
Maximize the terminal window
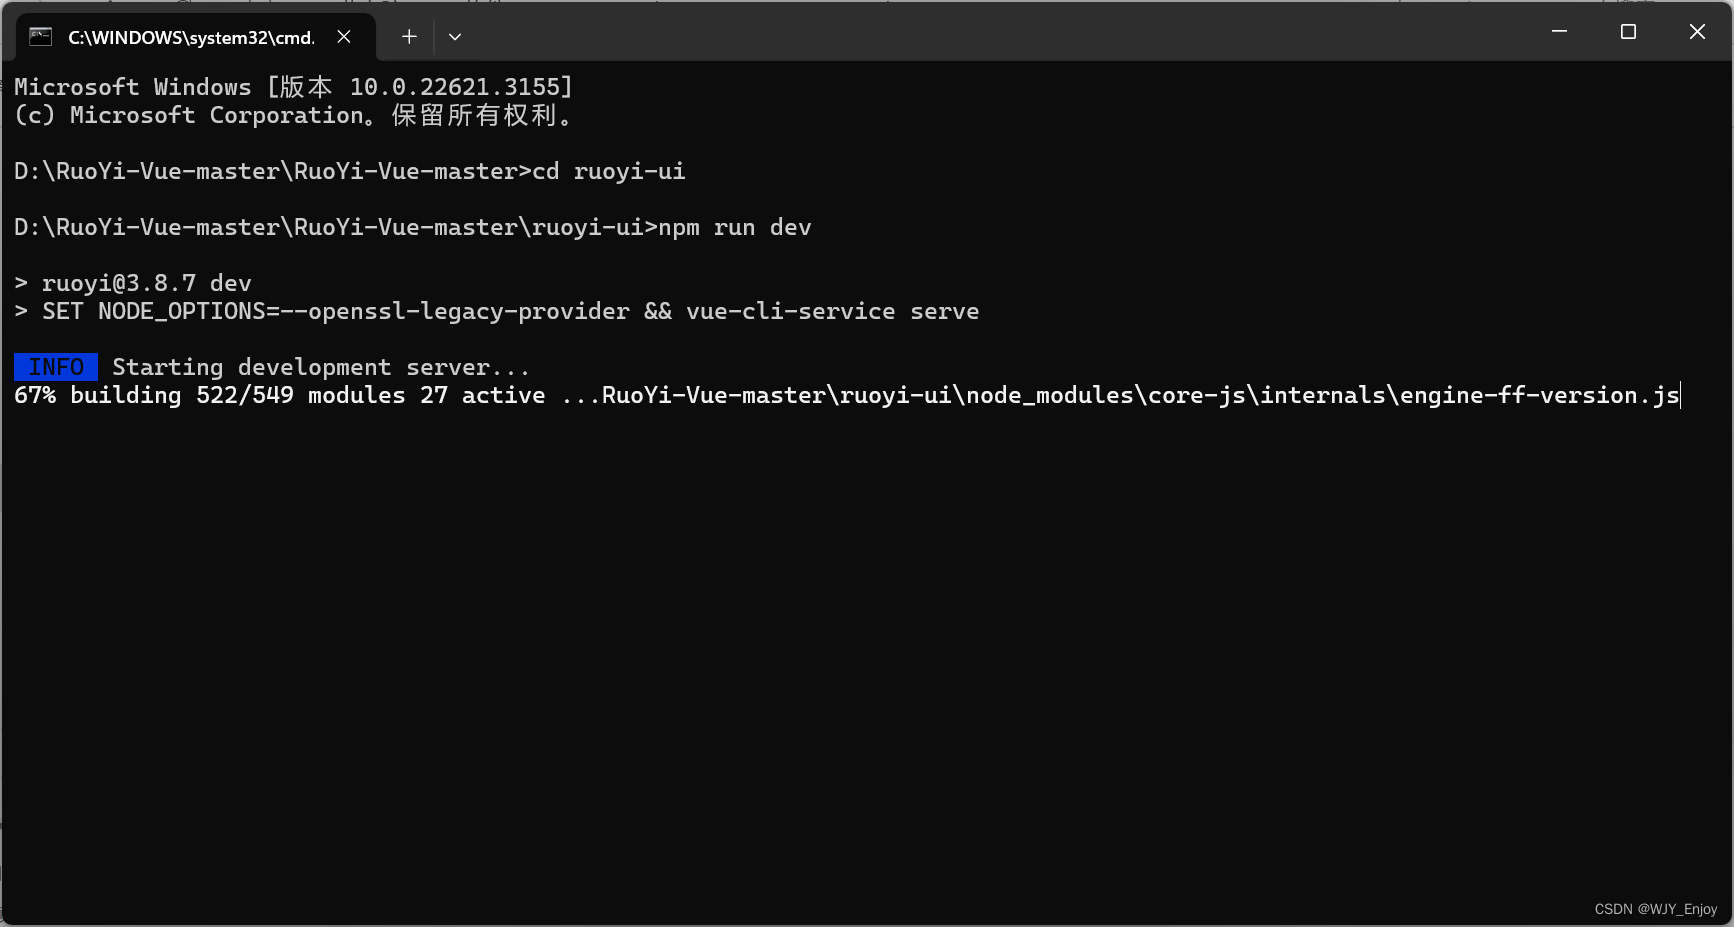click(1628, 32)
